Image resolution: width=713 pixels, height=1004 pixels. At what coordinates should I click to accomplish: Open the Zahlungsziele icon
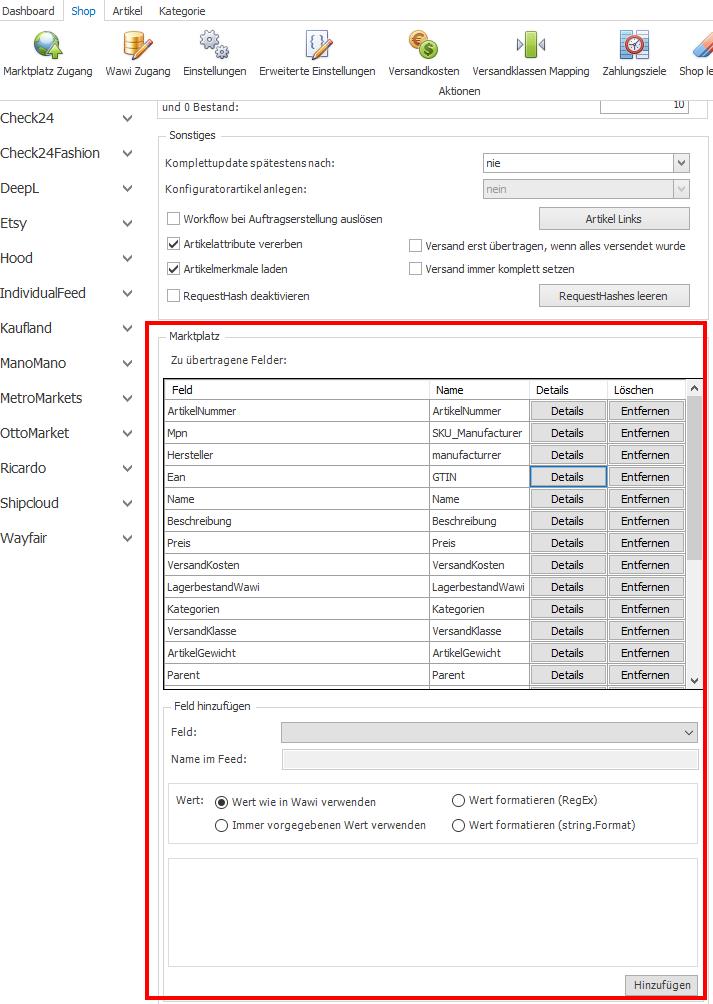pyautogui.click(x=634, y=45)
